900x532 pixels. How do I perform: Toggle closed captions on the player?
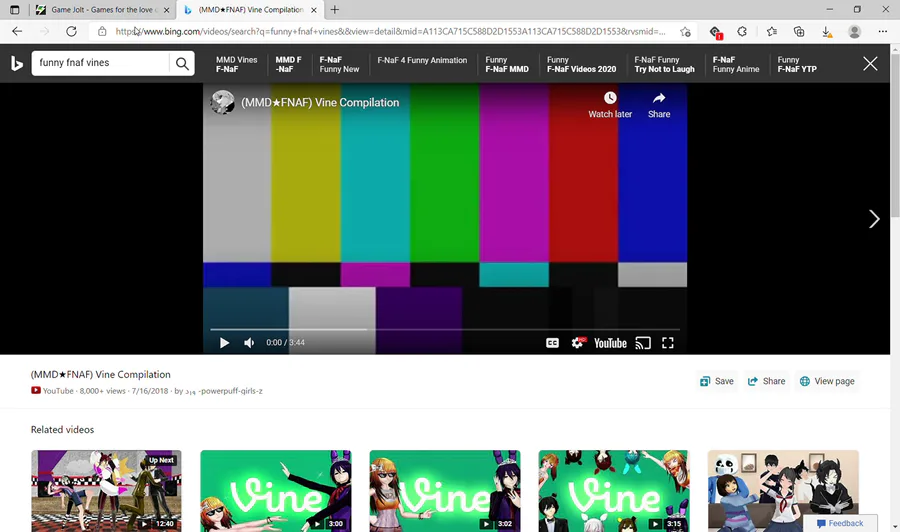click(x=552, y=343)
